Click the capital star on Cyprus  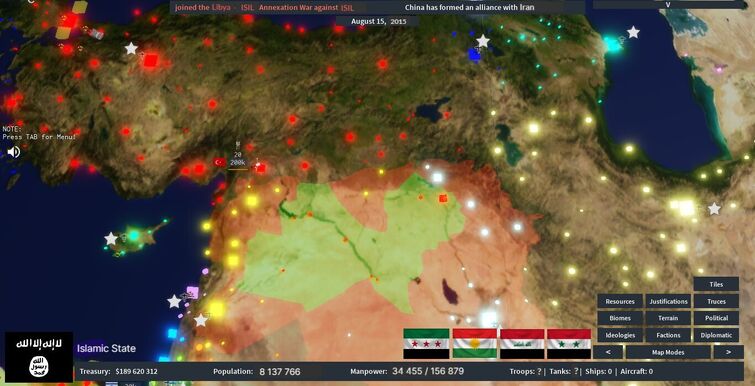coord(111,238)
